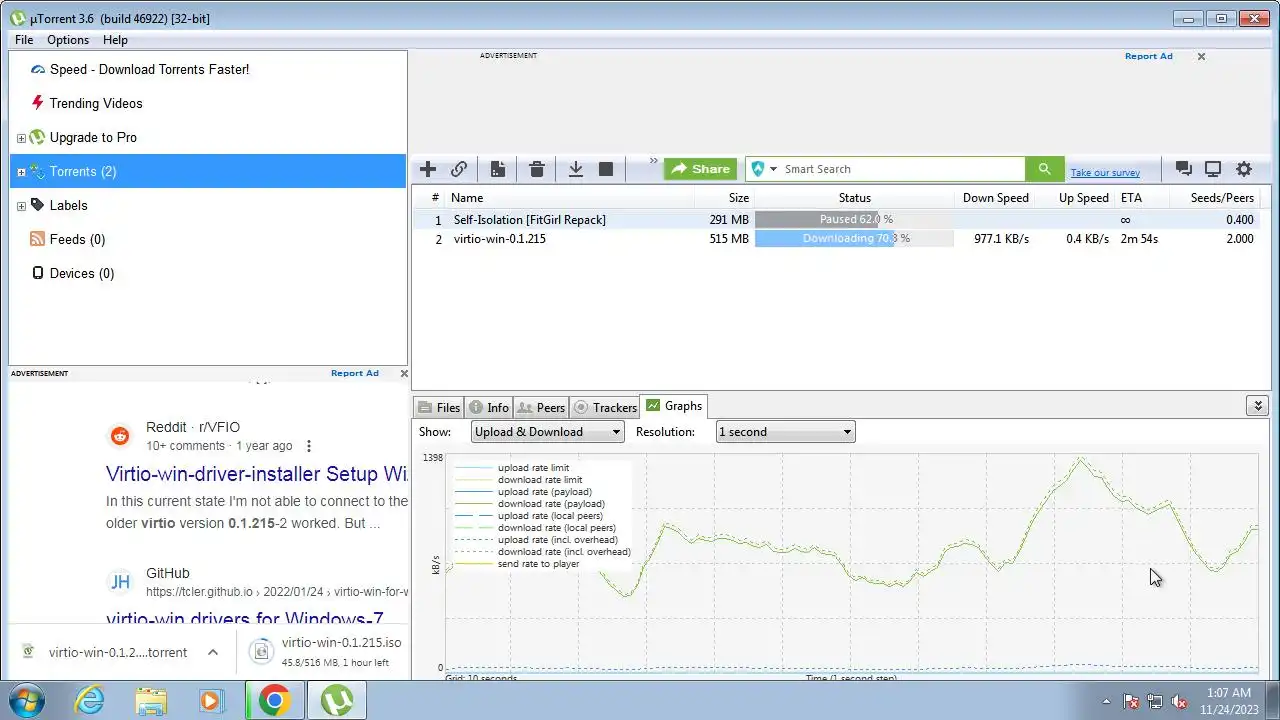Viewport: 1280px width, 720px height.
Task: Click the Stop Torrent square icon
Action: click(606, 169)
